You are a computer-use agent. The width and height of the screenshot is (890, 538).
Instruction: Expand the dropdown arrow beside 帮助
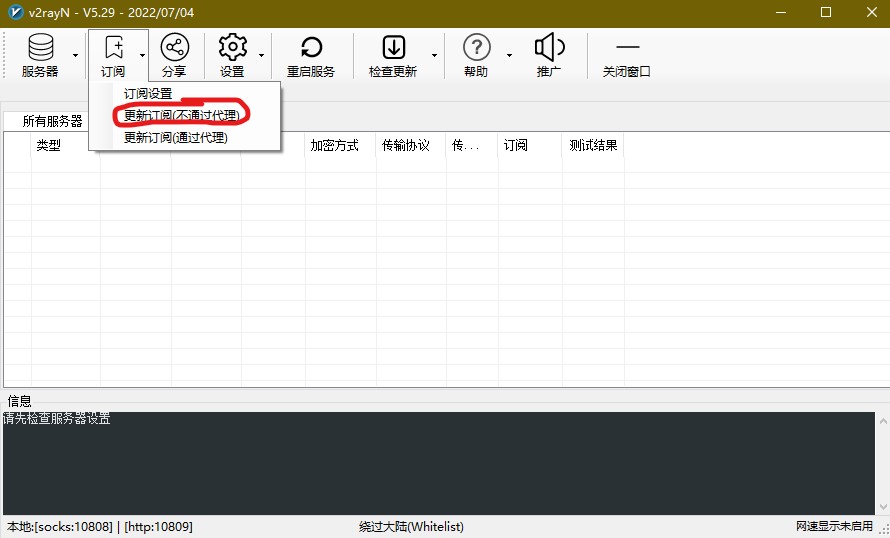[x=509, y=55]
